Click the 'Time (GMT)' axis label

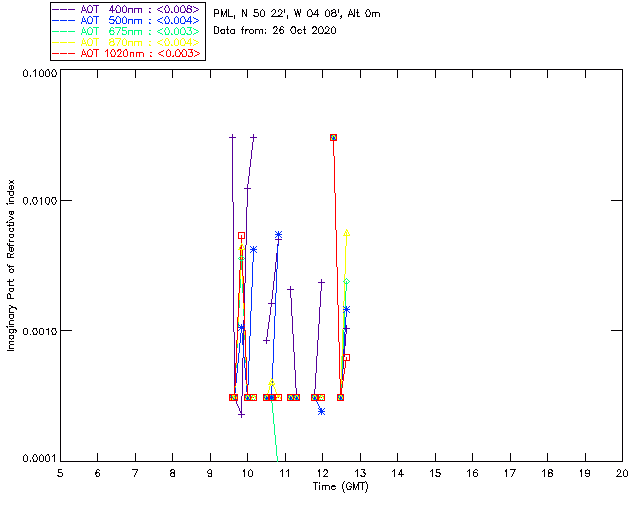[340, 487]
